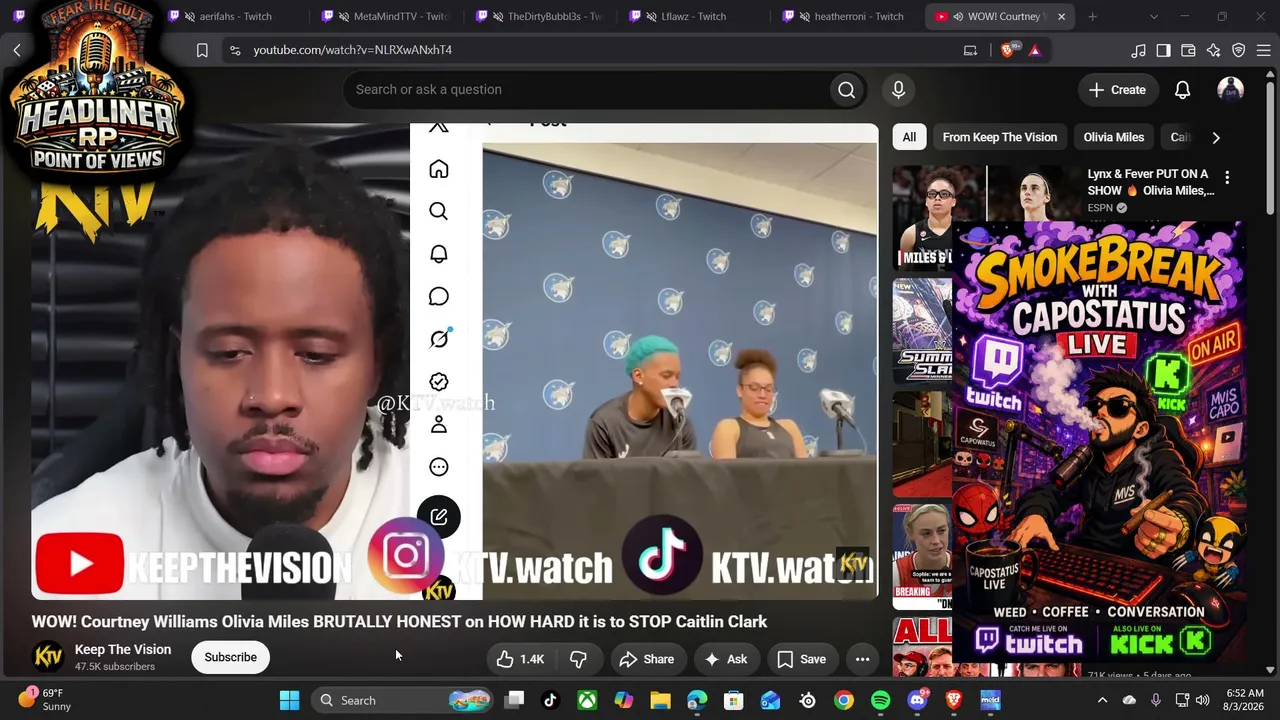1280x720 pixels.
Task: Open File Explorer from the taskbar
Action: click(660, 700)
